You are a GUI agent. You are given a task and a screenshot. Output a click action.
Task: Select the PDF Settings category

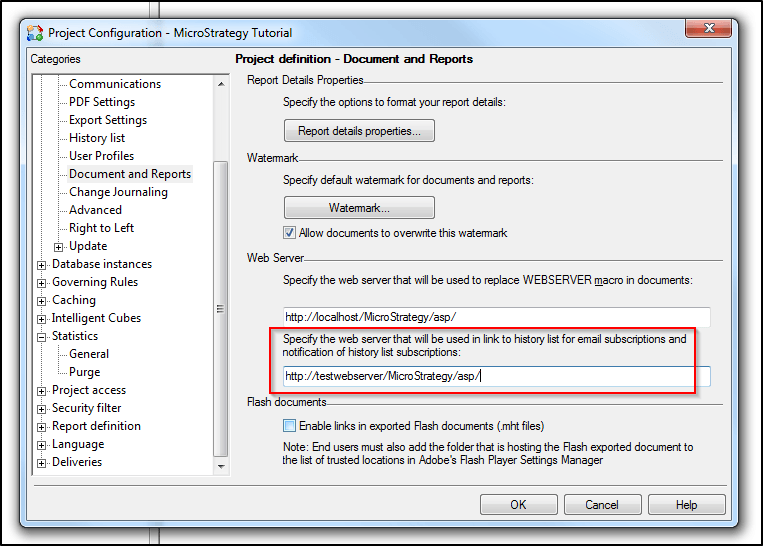(x=102, y=102)
